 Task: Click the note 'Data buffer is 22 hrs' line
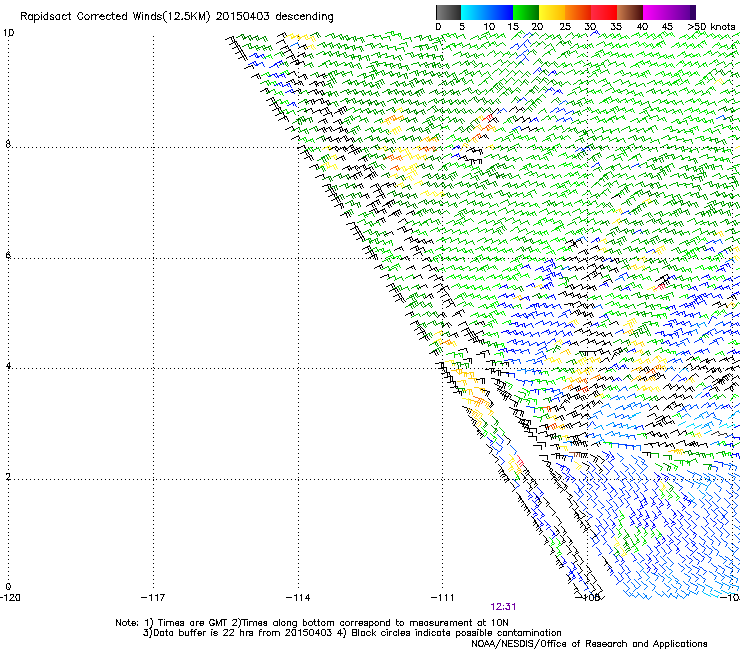point(352,633)
